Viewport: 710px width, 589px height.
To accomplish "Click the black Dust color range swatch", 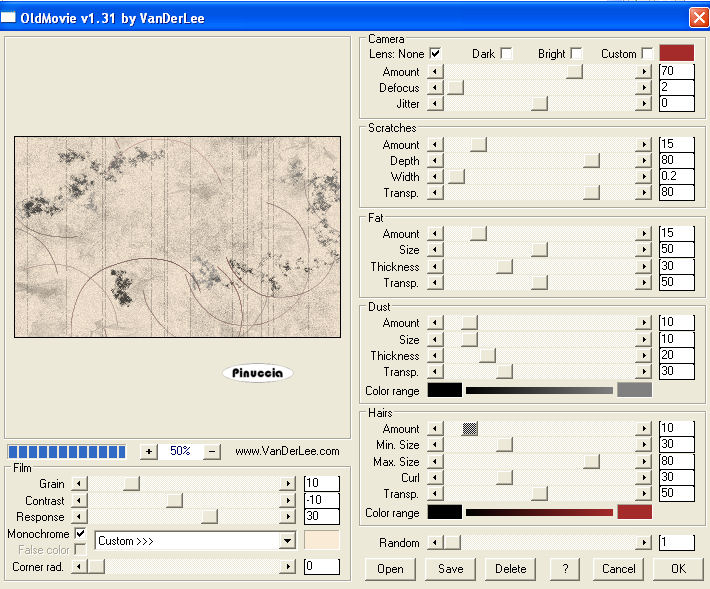I will (444, 390).
